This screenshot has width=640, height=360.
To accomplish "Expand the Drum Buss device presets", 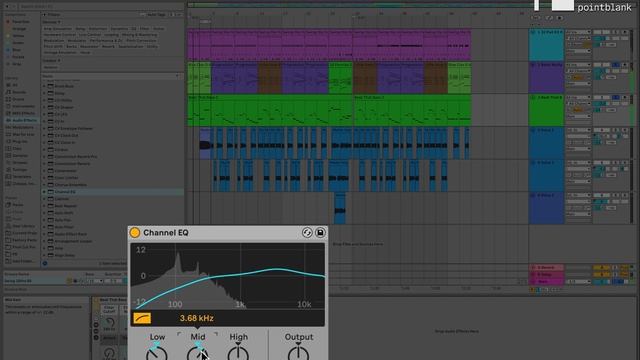I will point(44,86).
